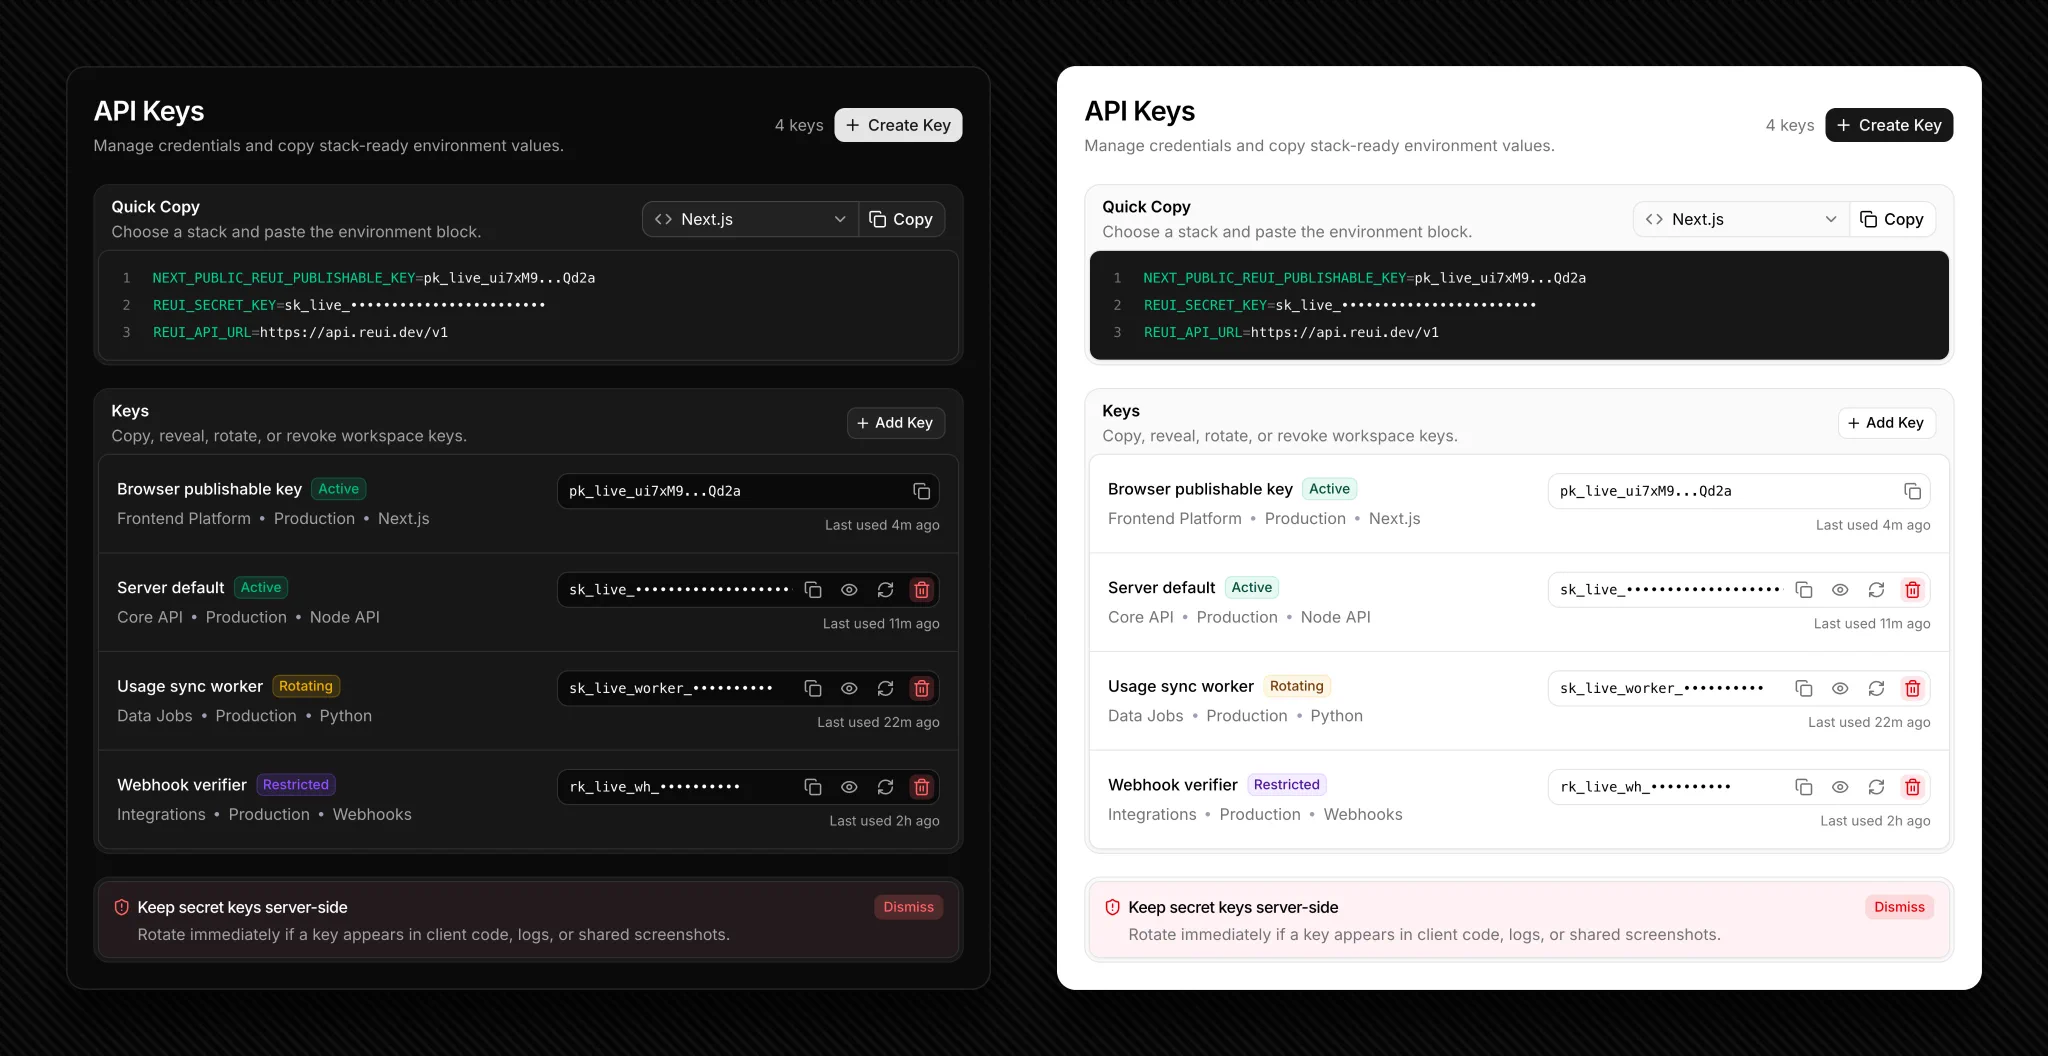The width and height of the screenshot is (2048, 1056).
Task: Copy environment block in dark Quick Copy
Action: click(902, 219)
